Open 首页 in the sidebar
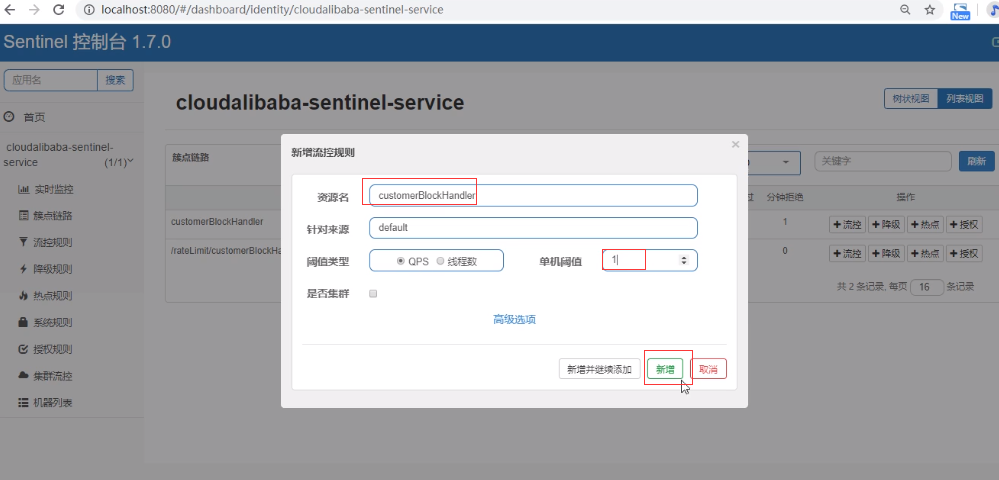Viewport: 999px width, 480px height. point(34,117)
